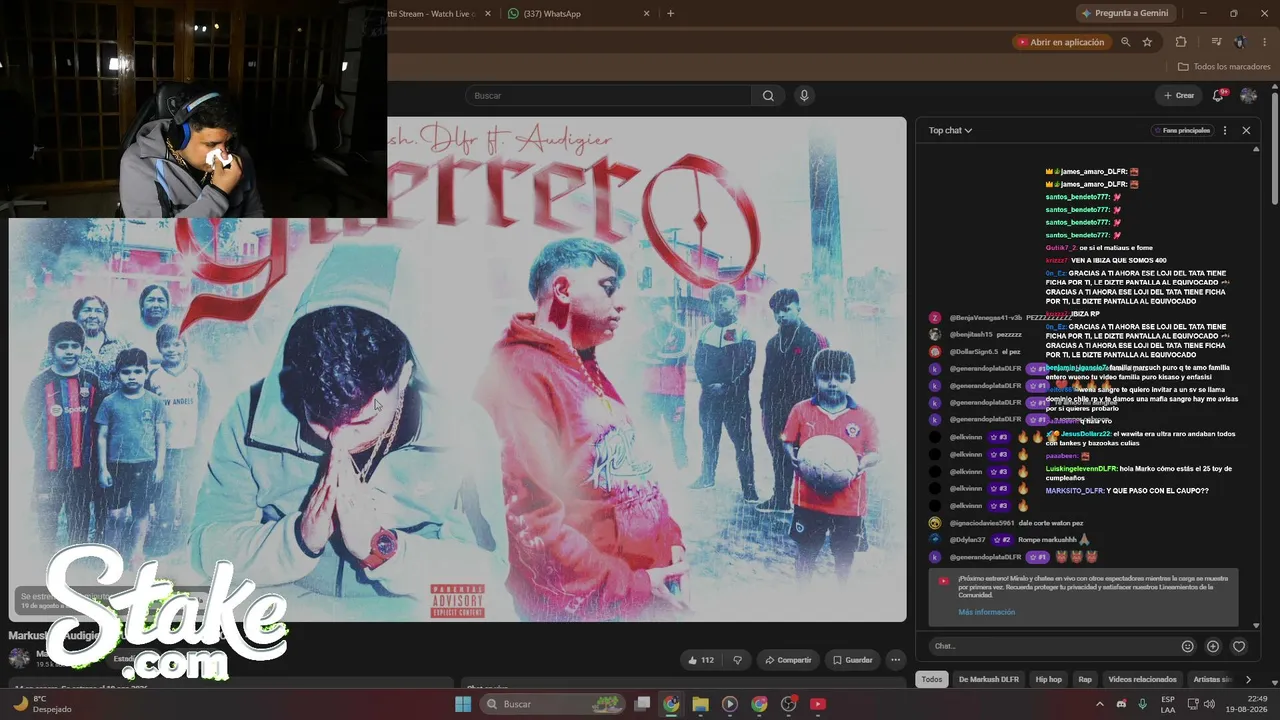The image size is (1280, 720).
Task: Open a new browser tab
Action: [670, 14]
